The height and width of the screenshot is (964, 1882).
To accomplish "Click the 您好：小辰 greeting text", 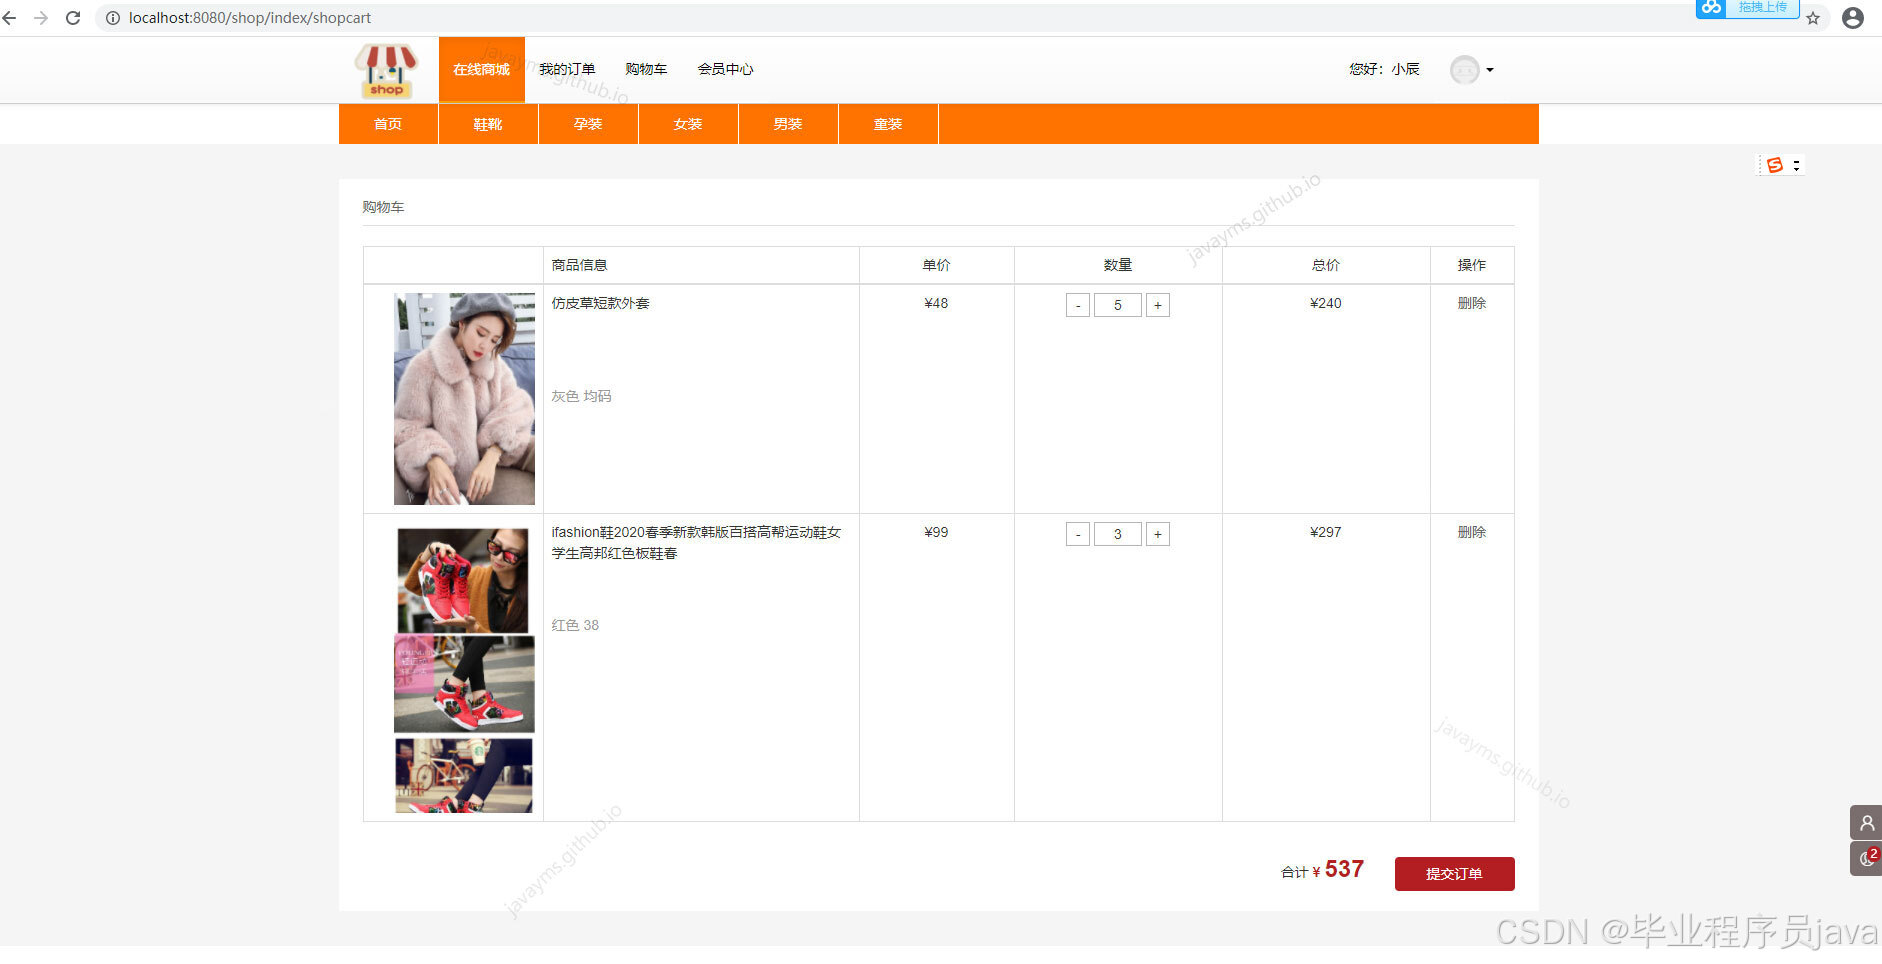I will coord(1384,69).
